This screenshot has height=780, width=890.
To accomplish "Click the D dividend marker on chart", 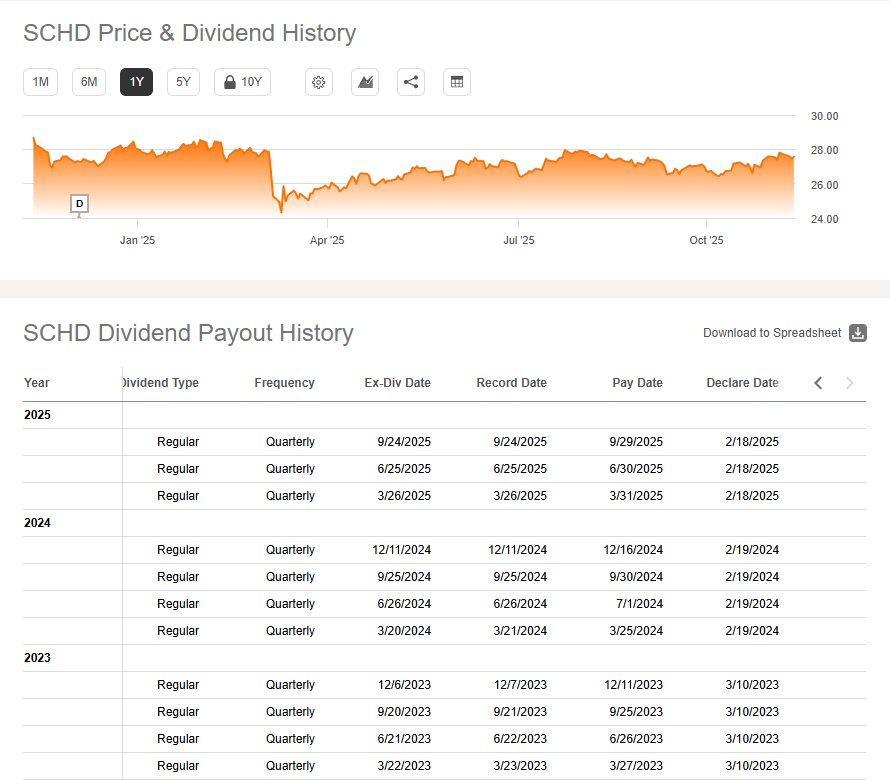I will (x=79, y=204).
